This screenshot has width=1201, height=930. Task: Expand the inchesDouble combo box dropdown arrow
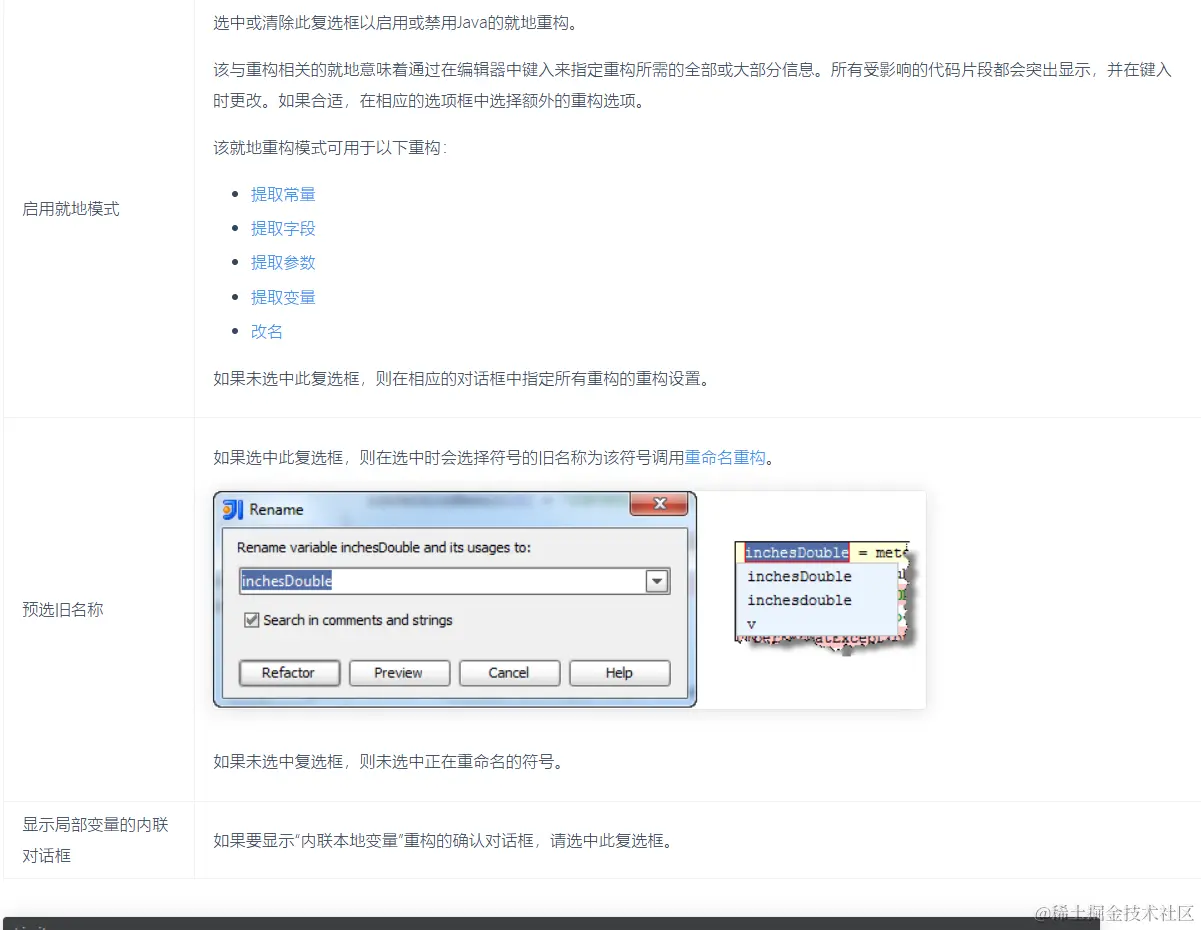click(657, 581)
